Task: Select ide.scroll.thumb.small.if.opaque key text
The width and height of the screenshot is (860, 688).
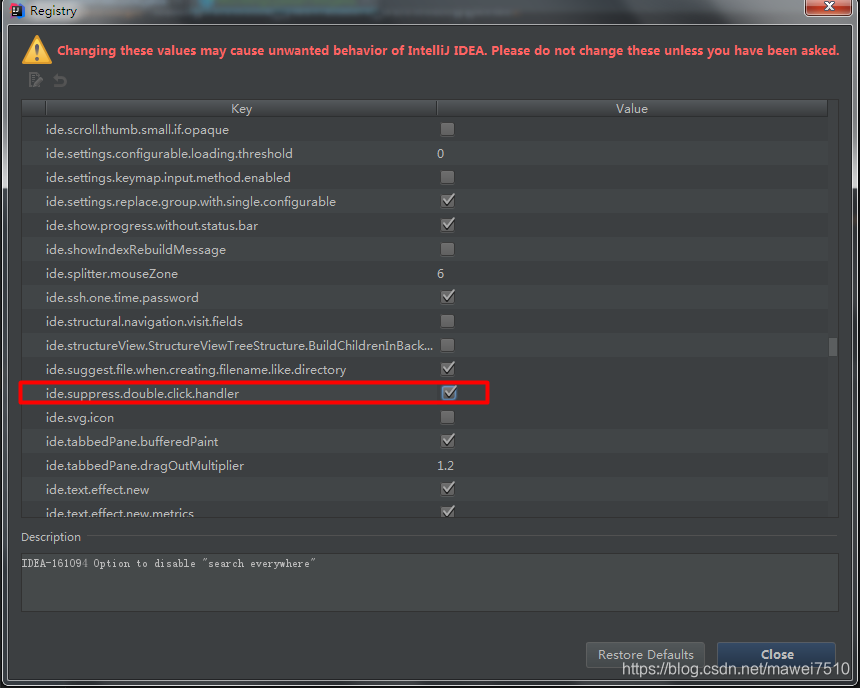Action: [138, 129]
